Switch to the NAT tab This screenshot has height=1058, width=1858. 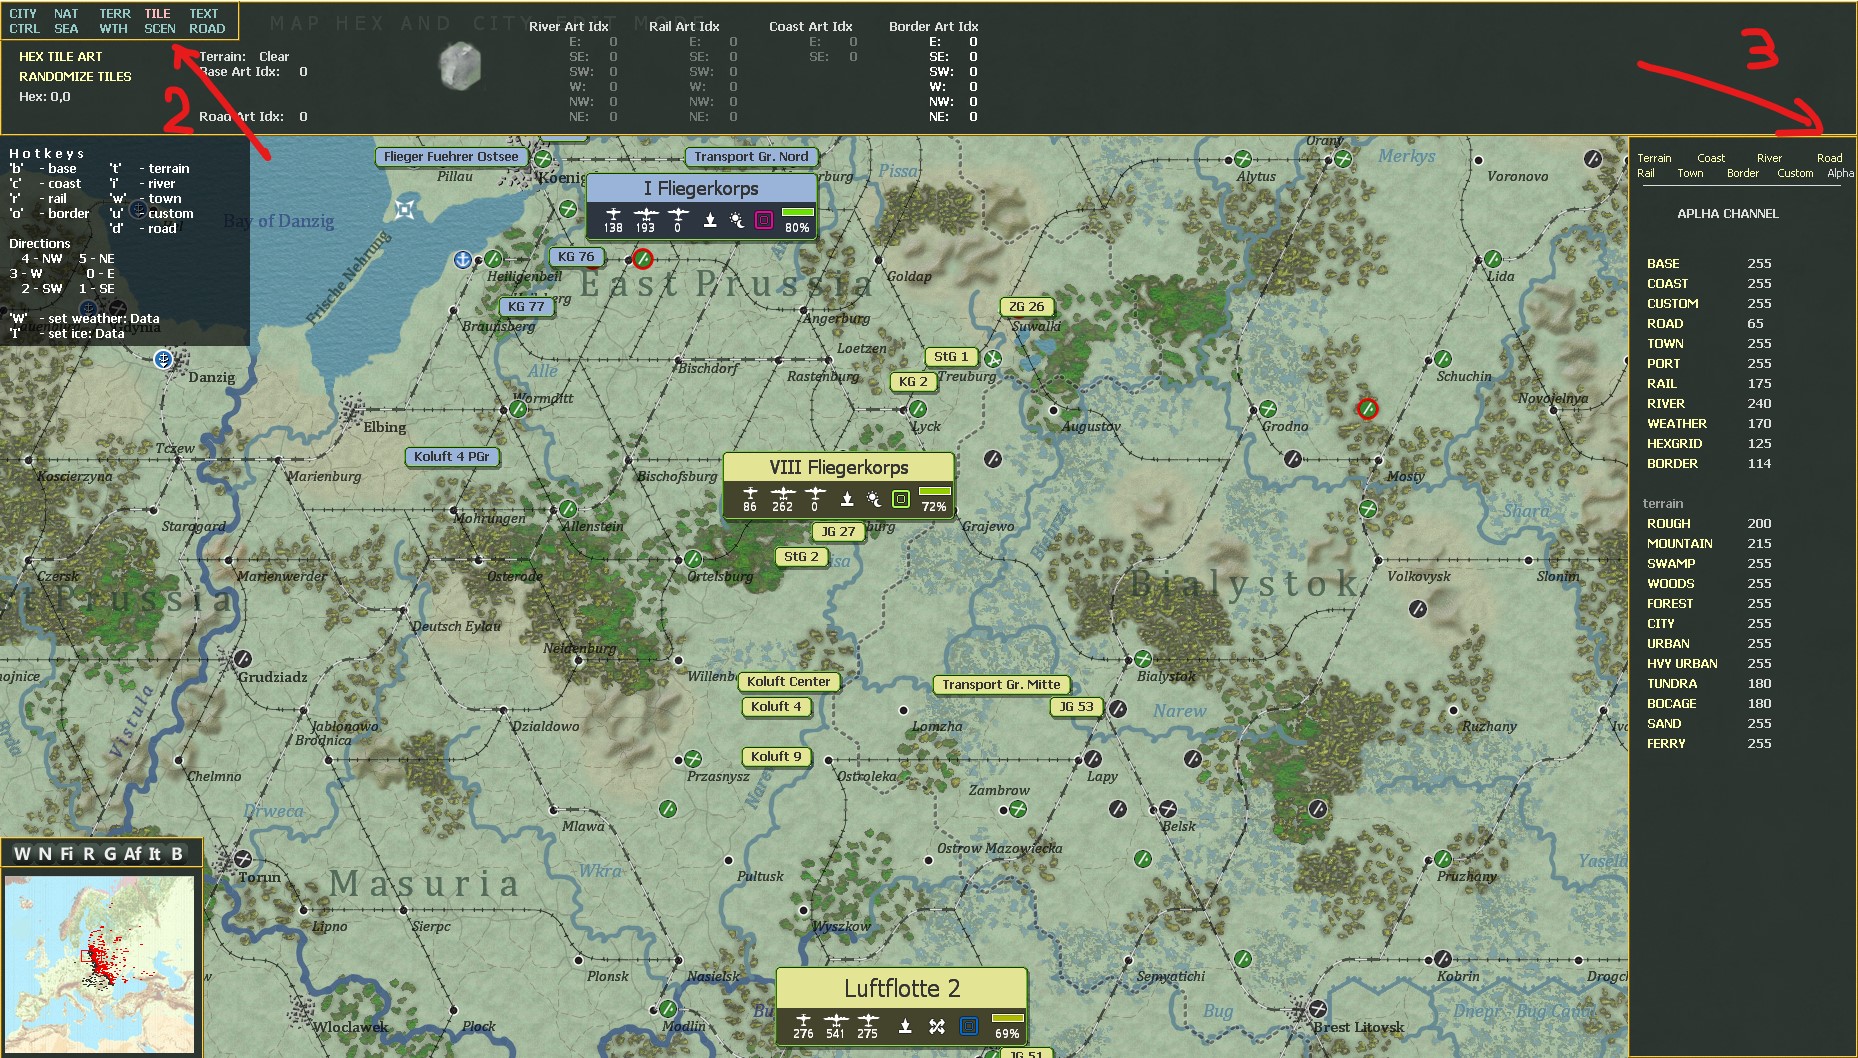[x=66, y=14]
